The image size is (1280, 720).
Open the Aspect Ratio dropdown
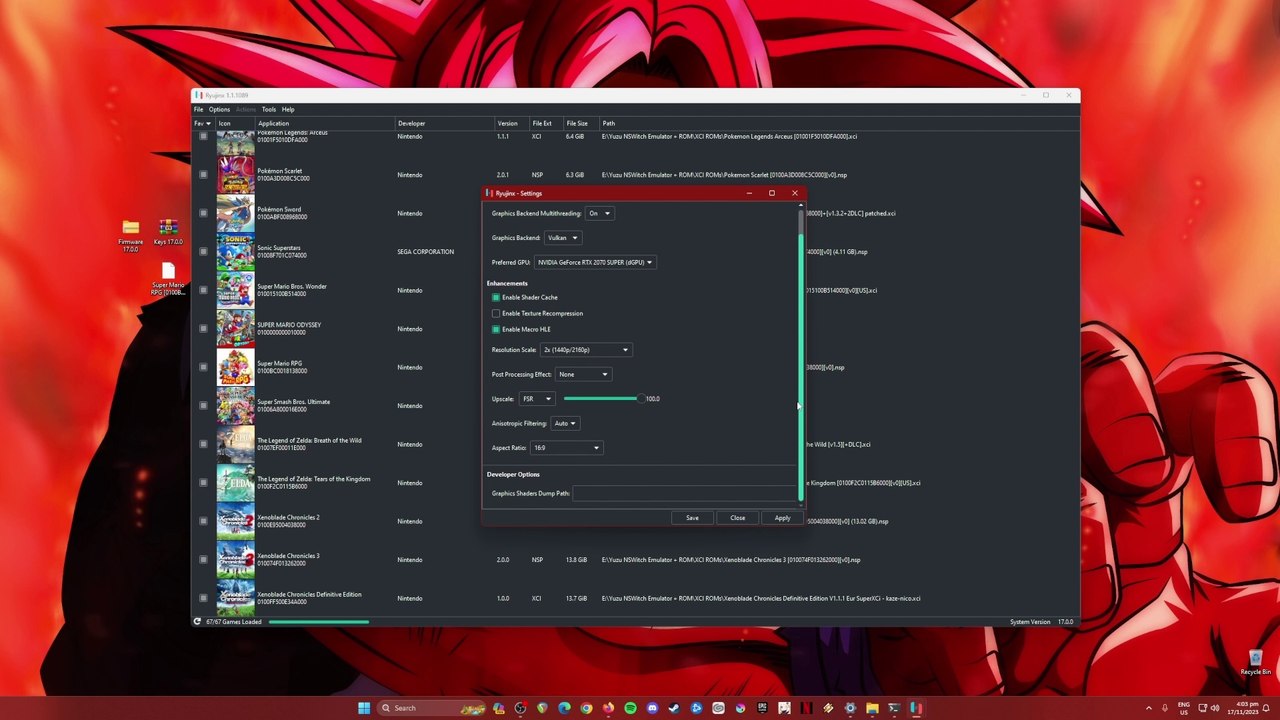pyautogui.click(x=566, y=448)
